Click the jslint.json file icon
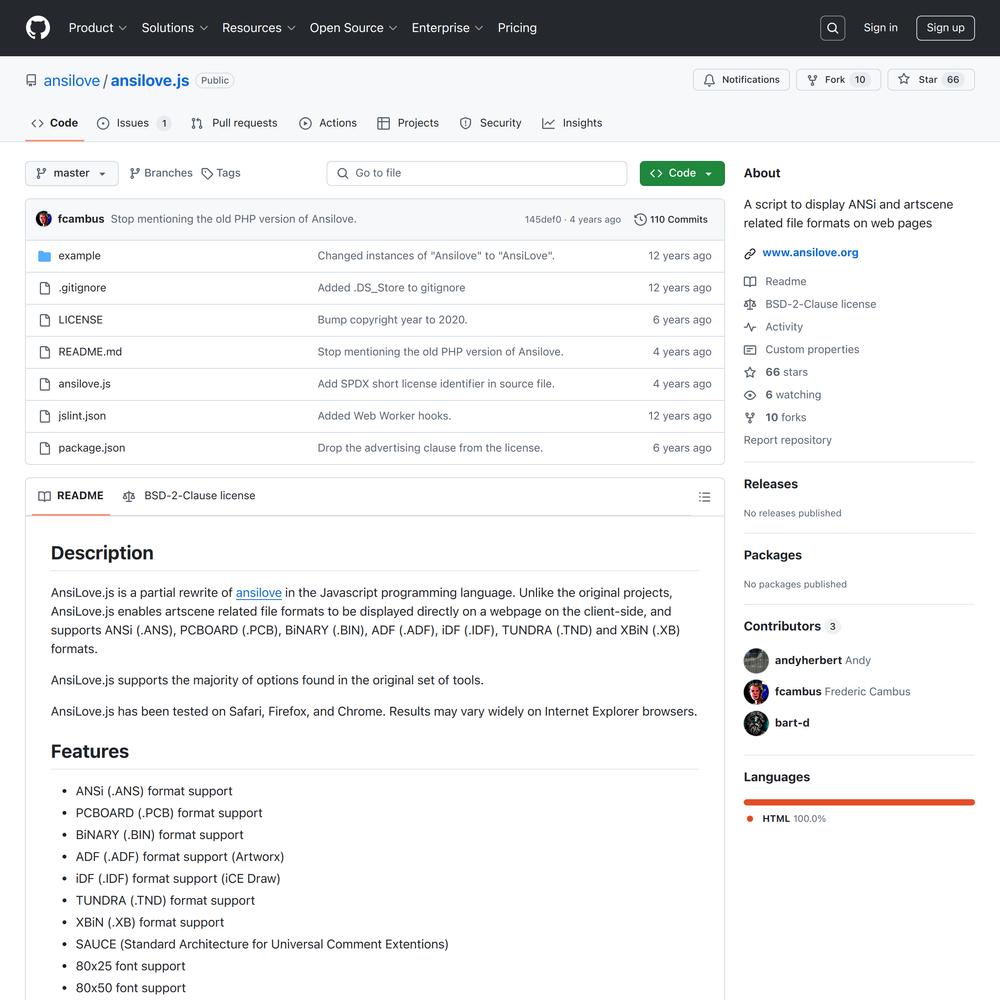Image resolution: width=1000 pixels, height=1000 pixels. tap(45, 416)
